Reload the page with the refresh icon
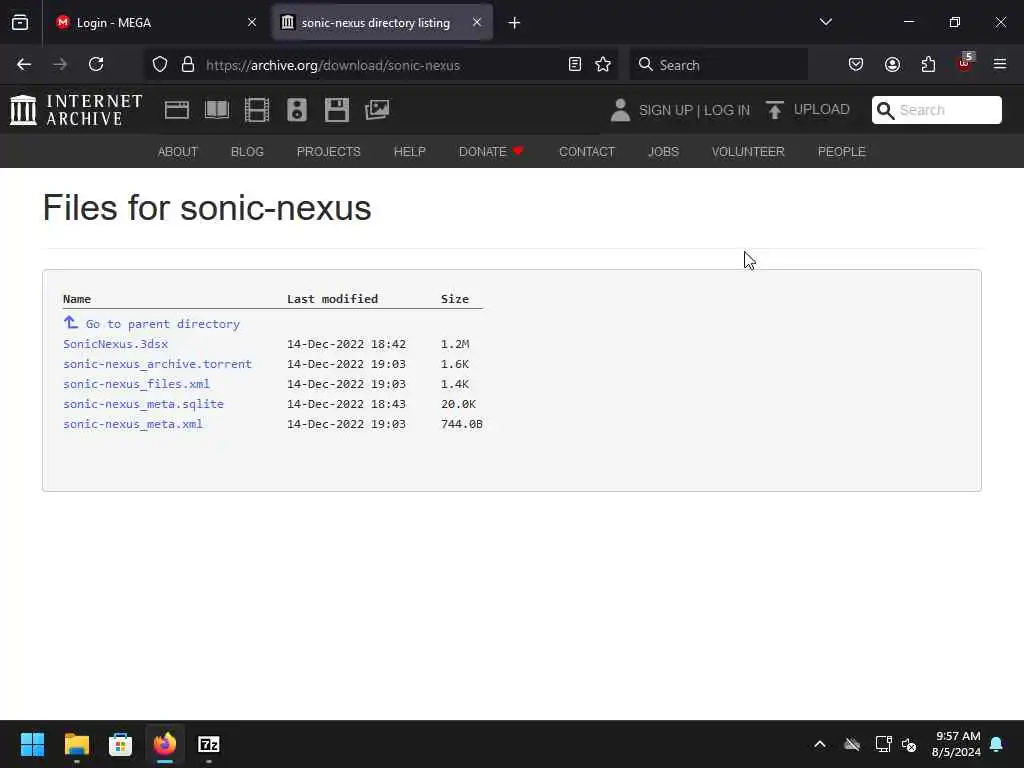The width and height of the screenshot is (1024, 768). point(96,64)
